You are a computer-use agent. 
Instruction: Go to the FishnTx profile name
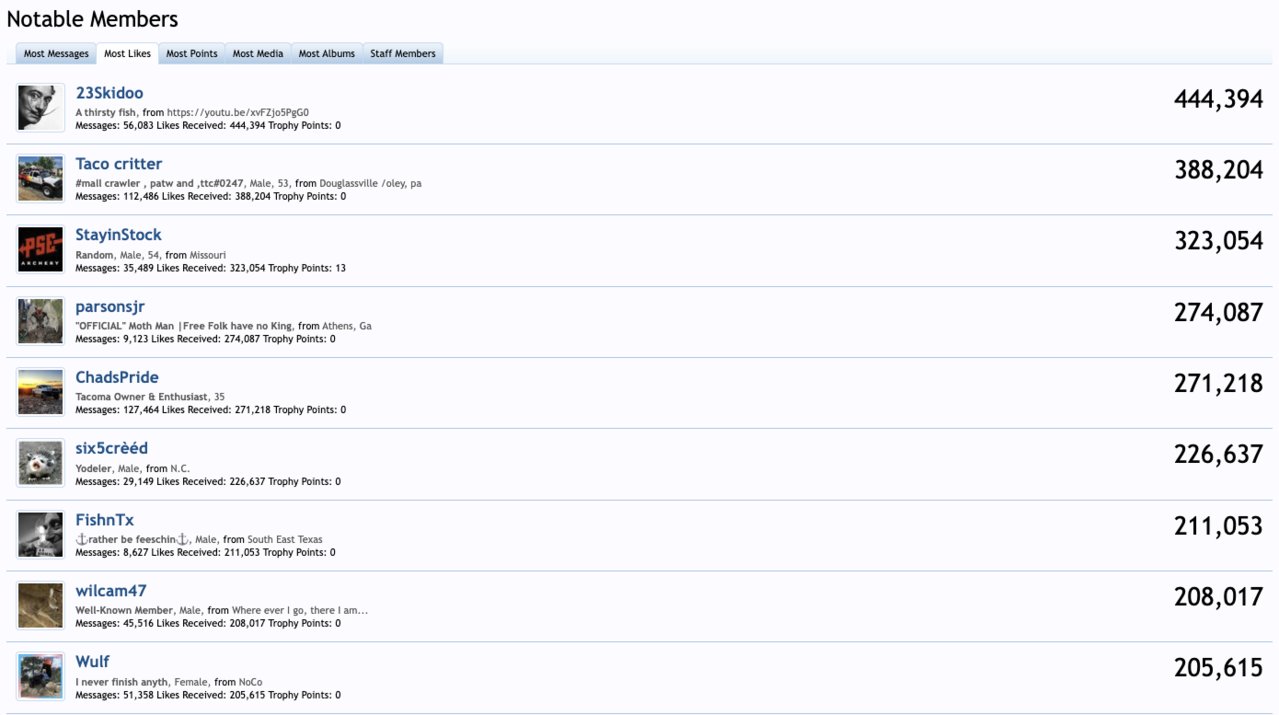click(x=104, y=521)
